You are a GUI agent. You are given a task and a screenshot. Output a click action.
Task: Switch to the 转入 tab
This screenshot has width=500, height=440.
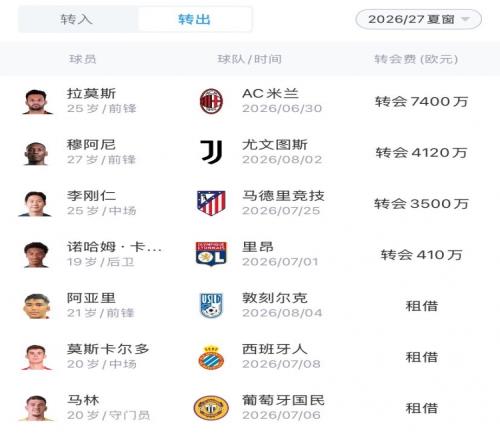(77, 19)
